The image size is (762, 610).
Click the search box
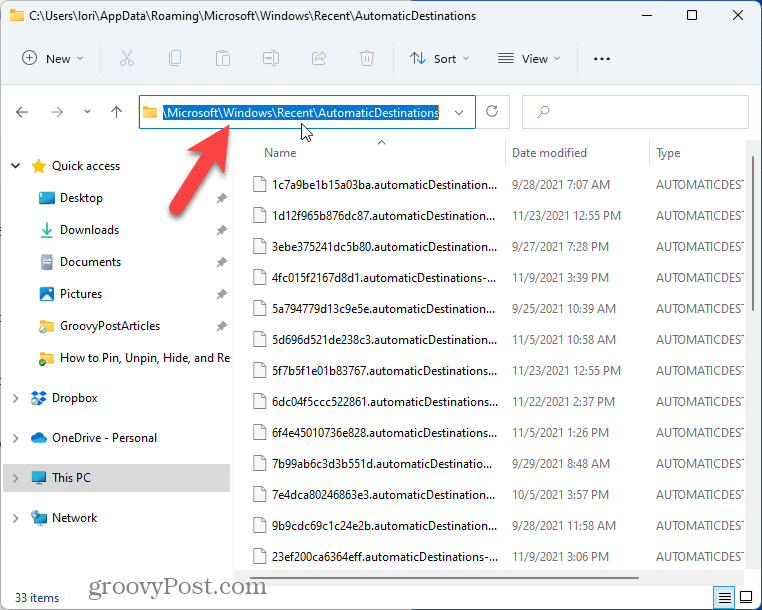point(635,112)
